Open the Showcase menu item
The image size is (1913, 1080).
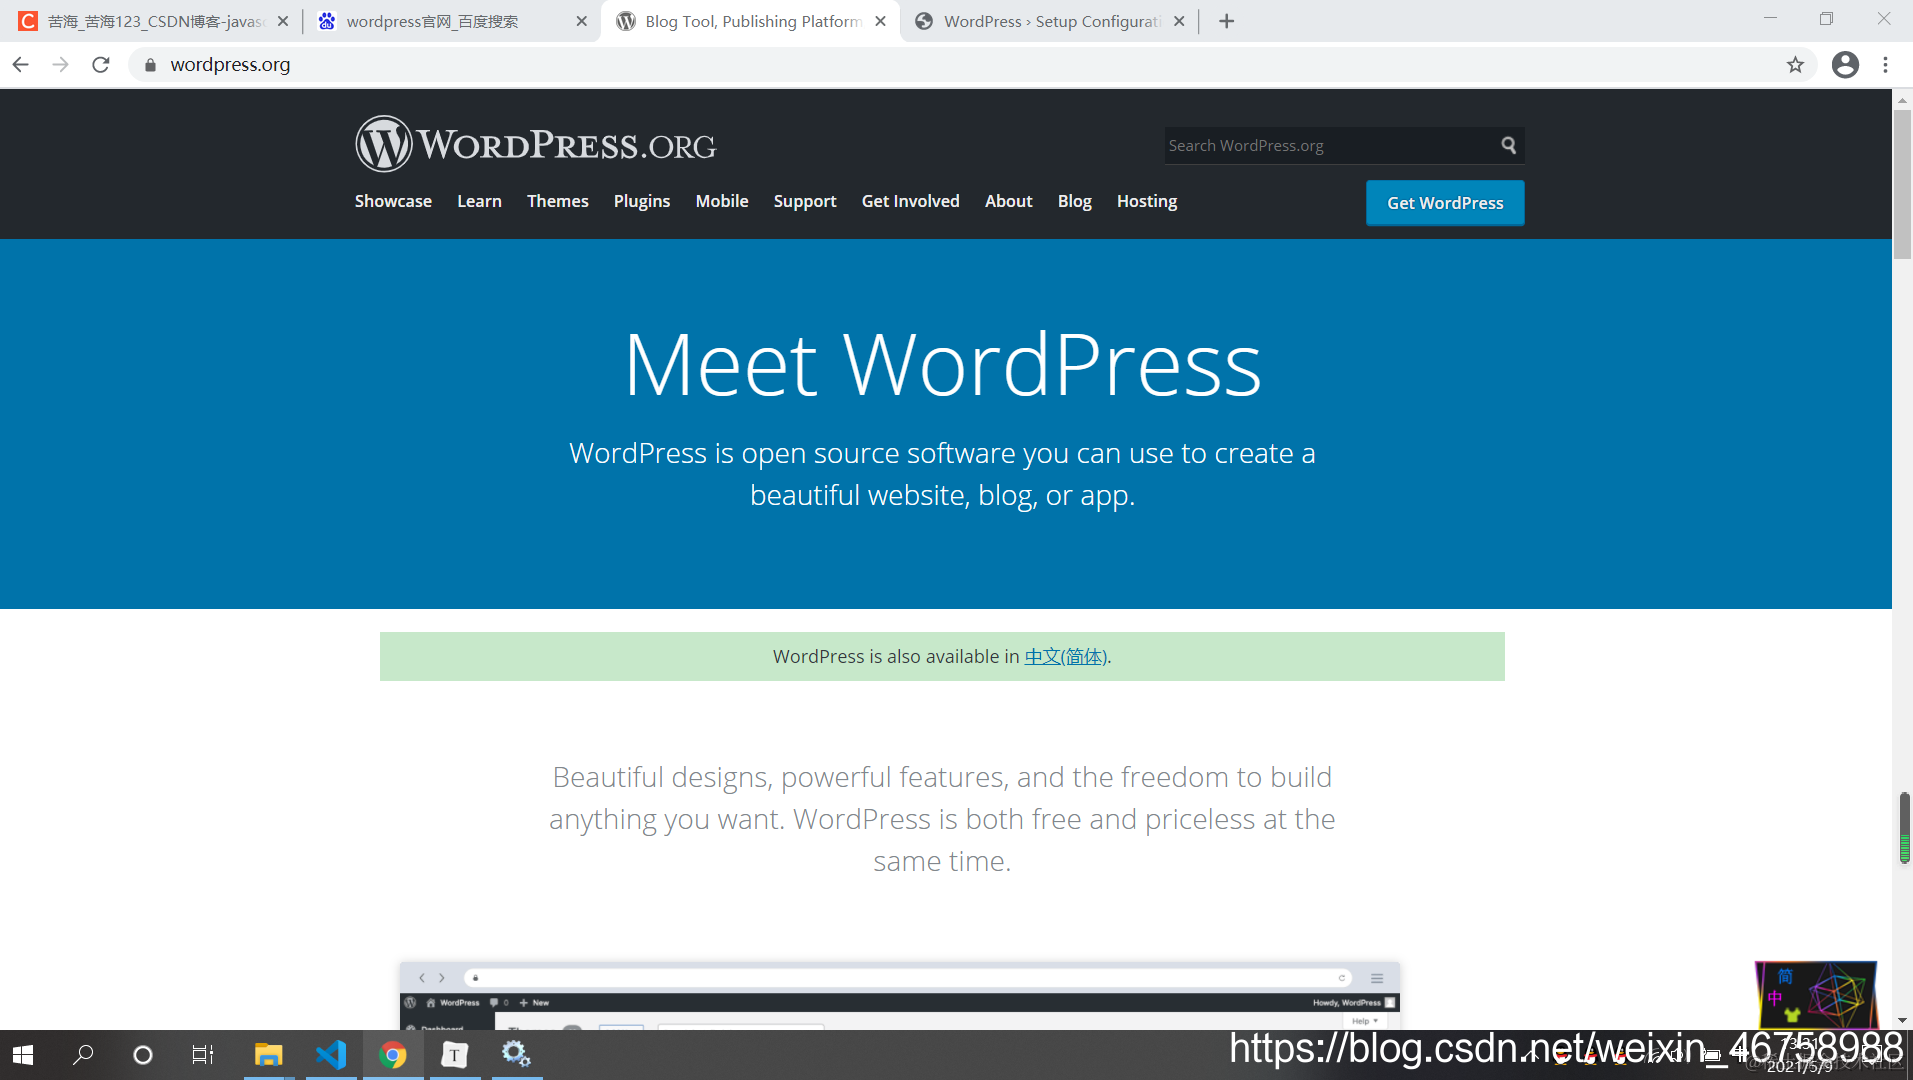[x=393, y=201]
